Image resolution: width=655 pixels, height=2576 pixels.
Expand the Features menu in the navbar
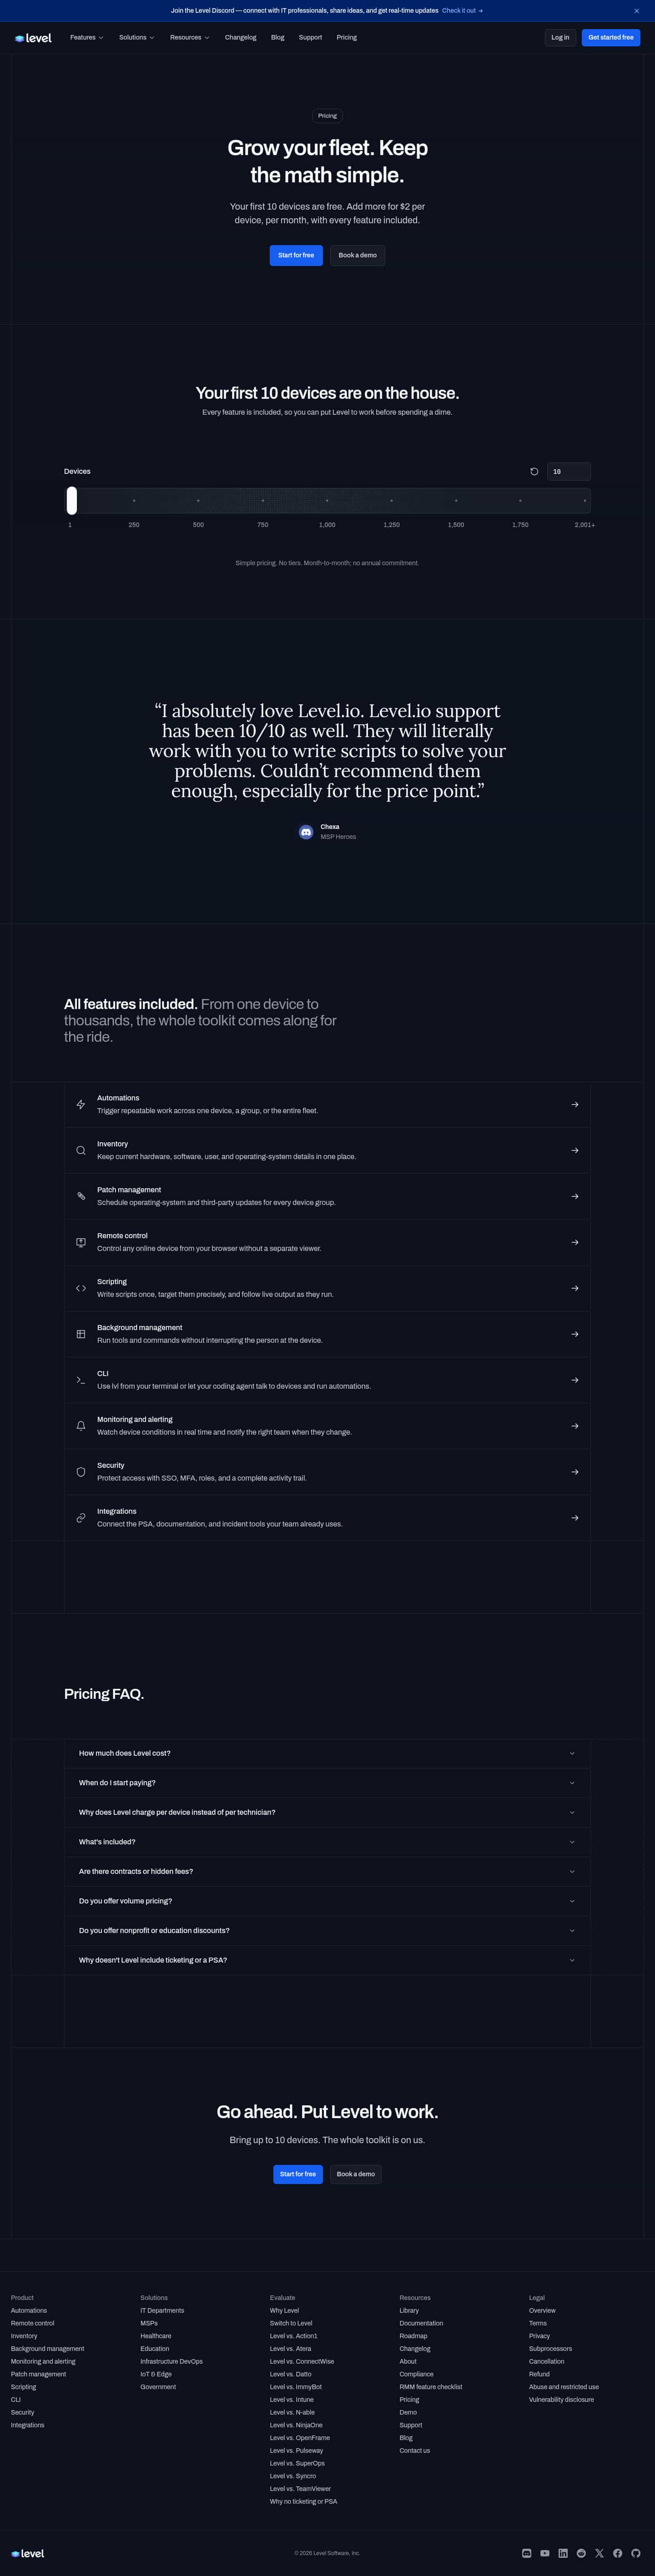87,37
